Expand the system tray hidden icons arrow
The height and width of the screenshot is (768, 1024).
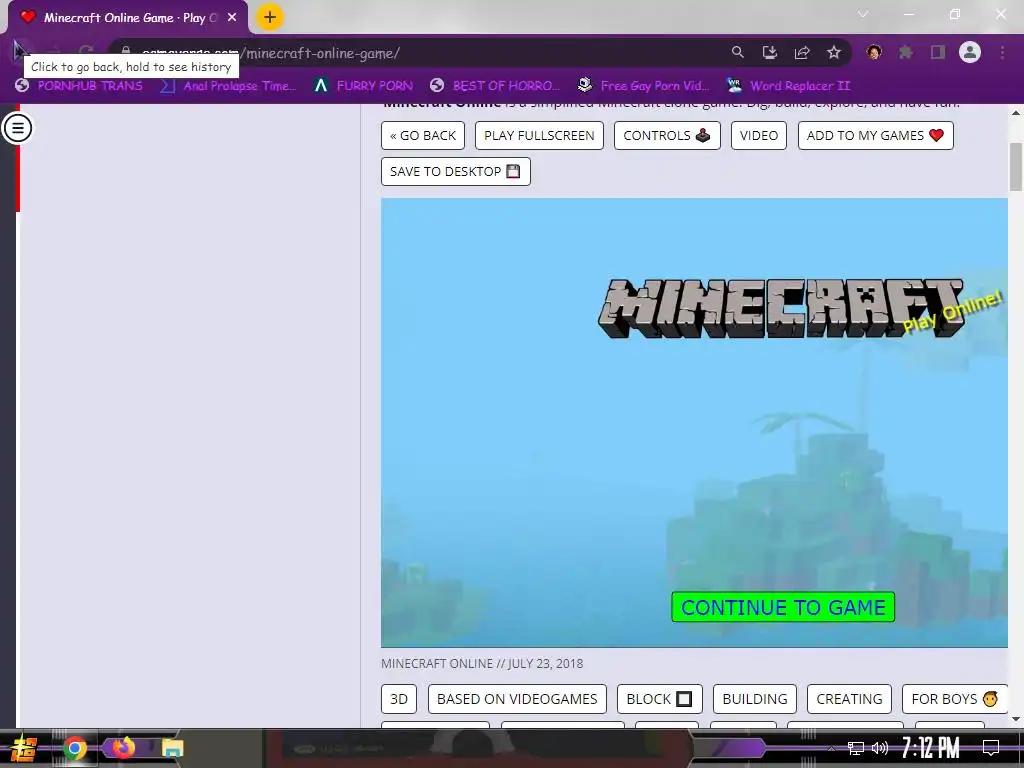pos(831,748)
